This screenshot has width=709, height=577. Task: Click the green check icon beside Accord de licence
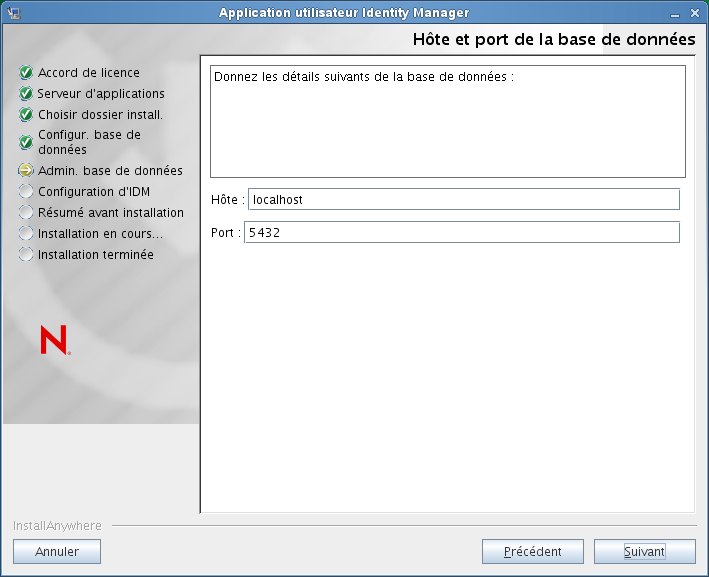pos(26,72)
